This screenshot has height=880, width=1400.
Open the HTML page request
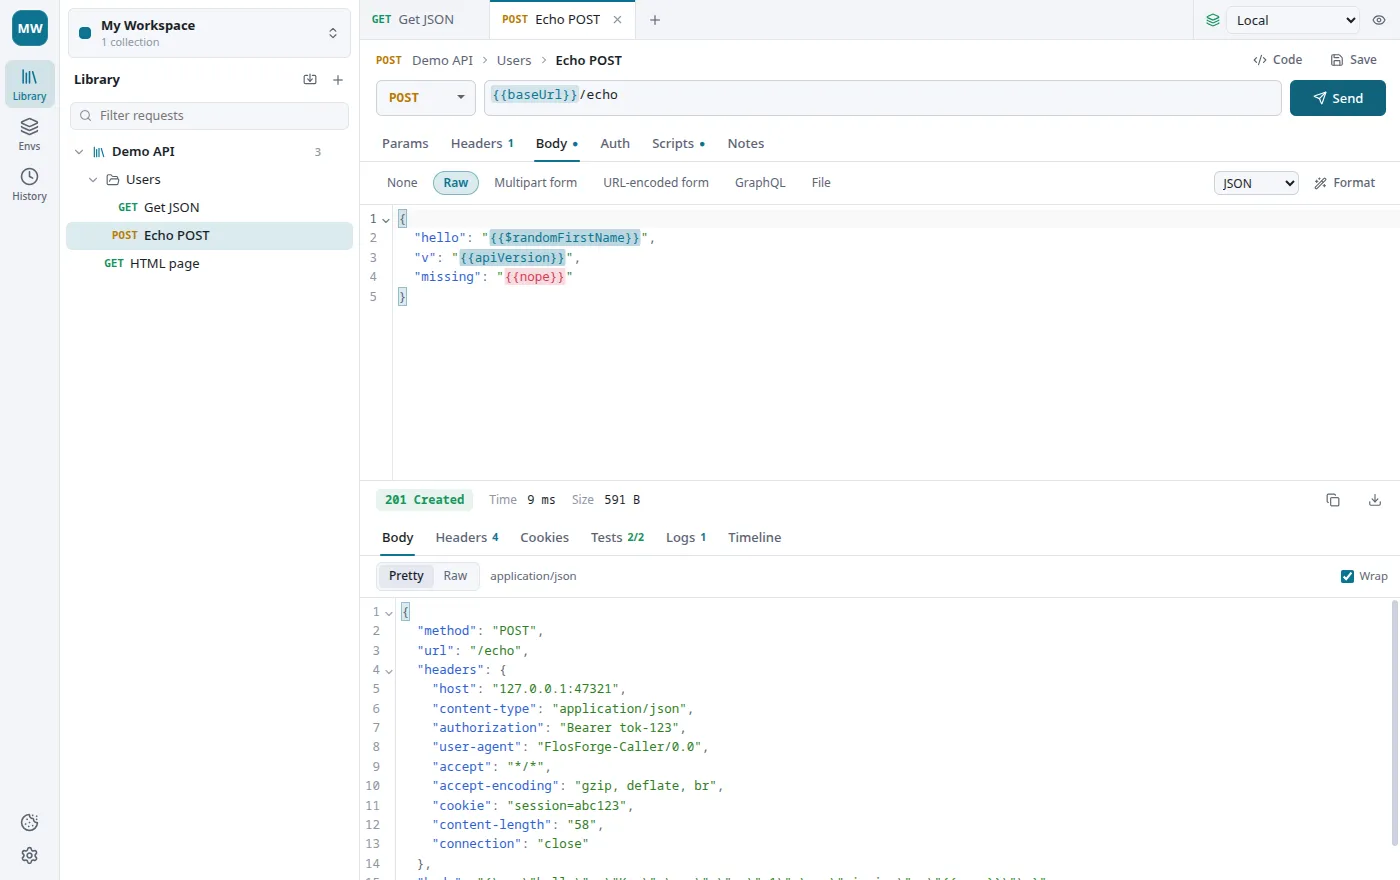(x=209, y=264)
